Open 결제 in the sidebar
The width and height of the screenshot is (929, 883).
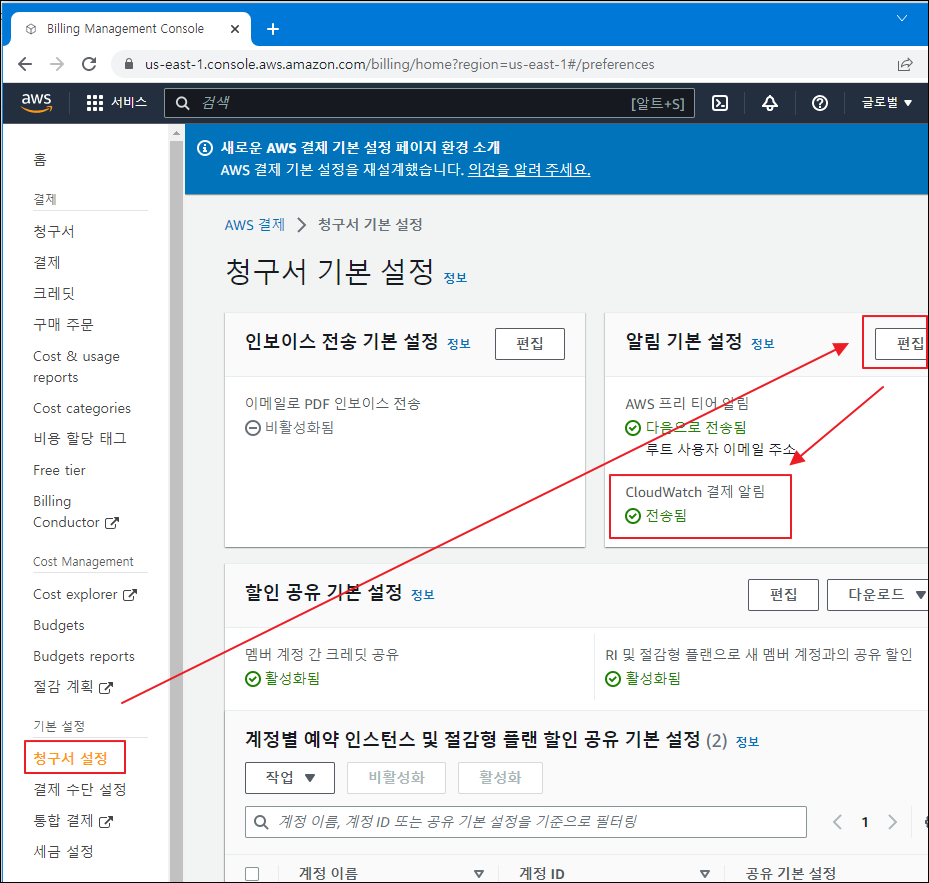(47, 263)
